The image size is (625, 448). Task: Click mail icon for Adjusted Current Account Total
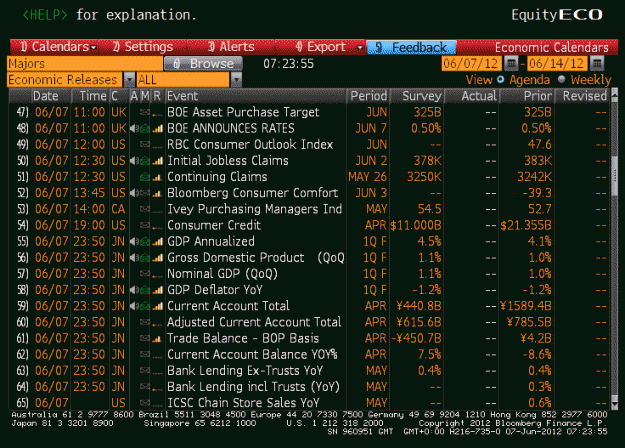pyautogui.click(x=145, y=322)
